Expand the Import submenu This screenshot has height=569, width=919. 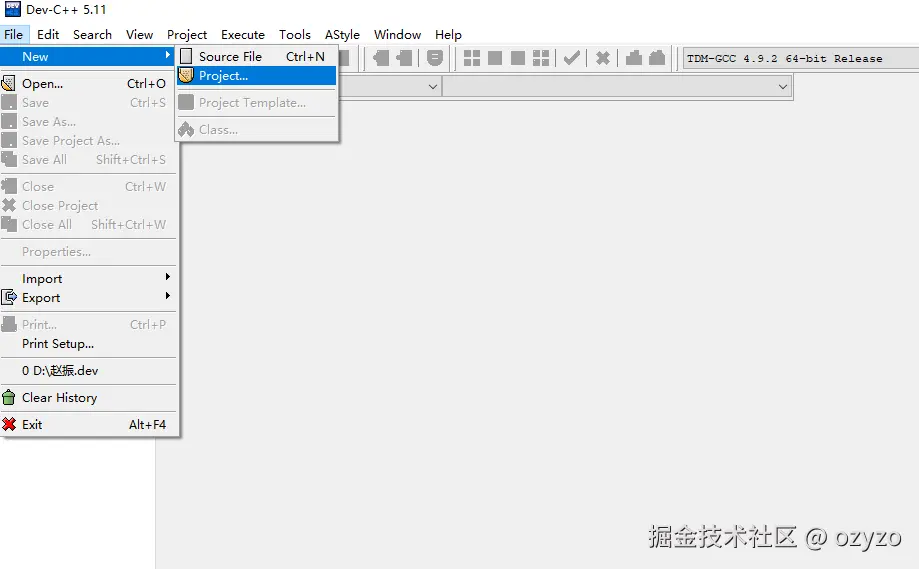(88, 279)
